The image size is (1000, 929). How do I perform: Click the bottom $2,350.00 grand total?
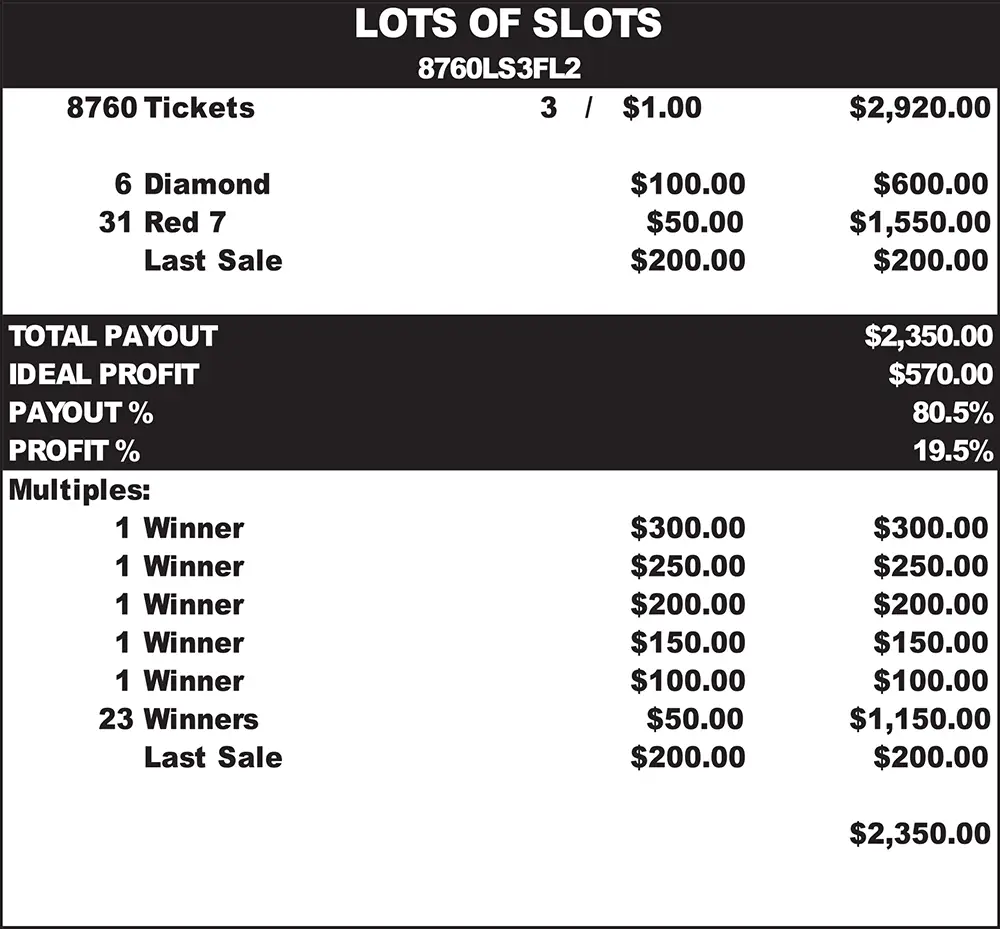coord(919,833)
